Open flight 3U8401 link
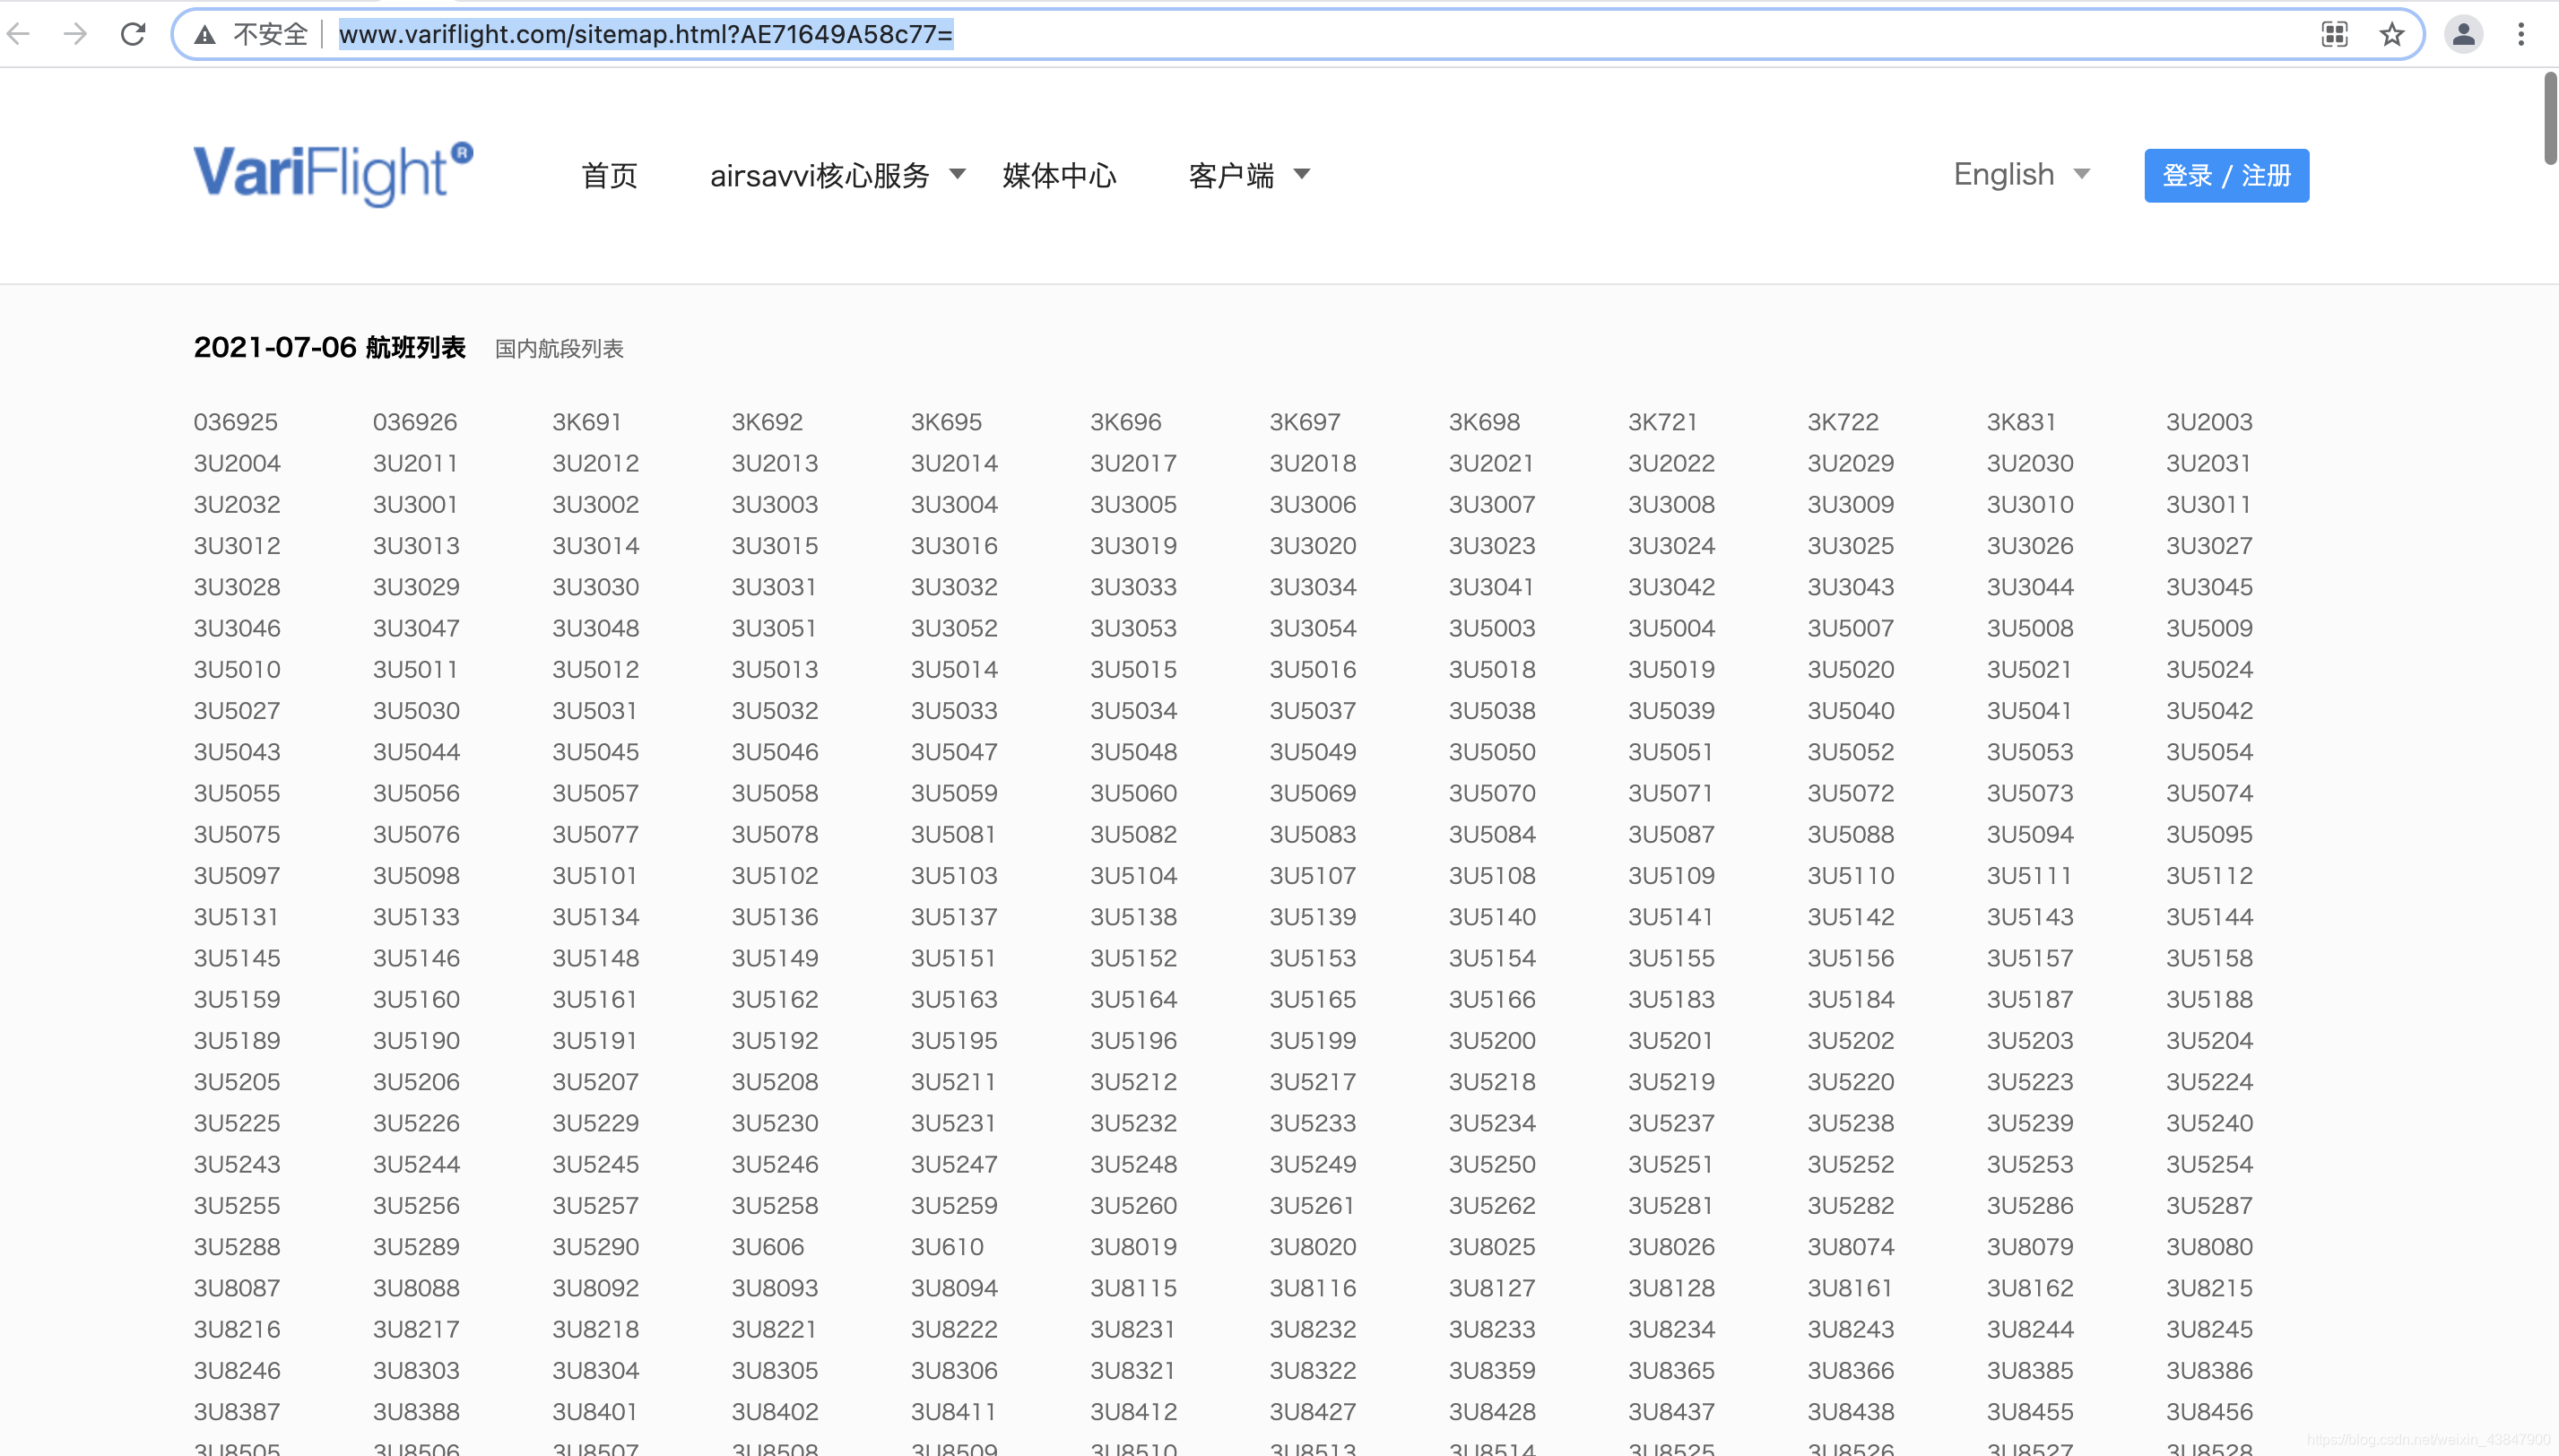The height and width of the screenshot is (1456, 2559). pos(595,1412)
